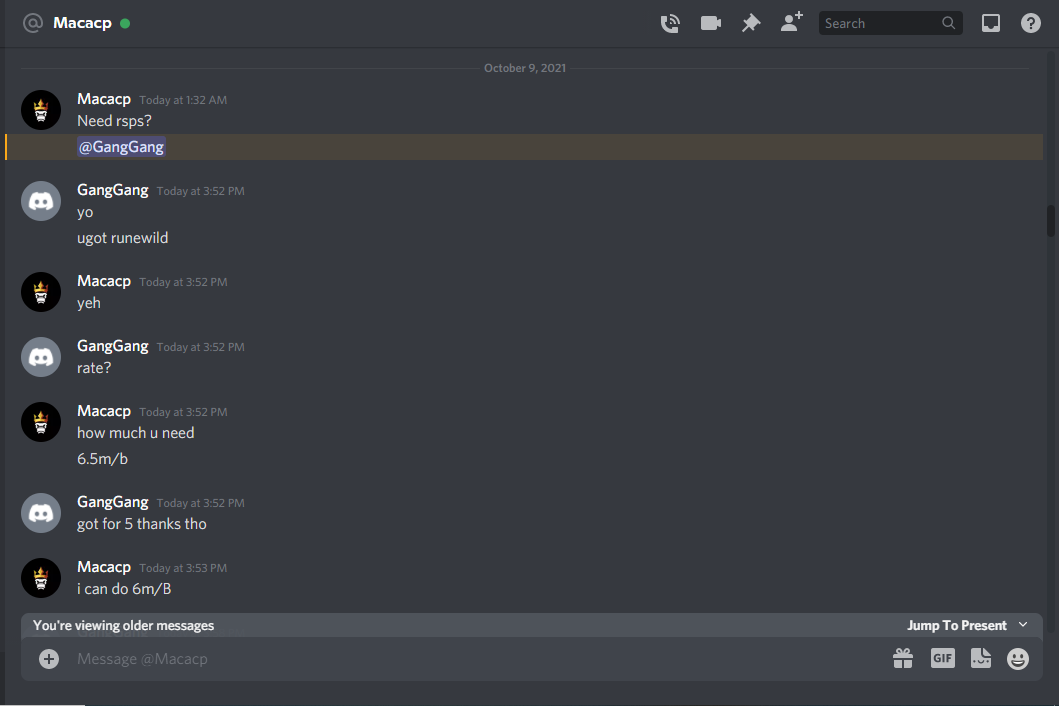Open Macacp's avatar on the Need rsps? message
1059x706 pixels.
click(x=41, y=110)
